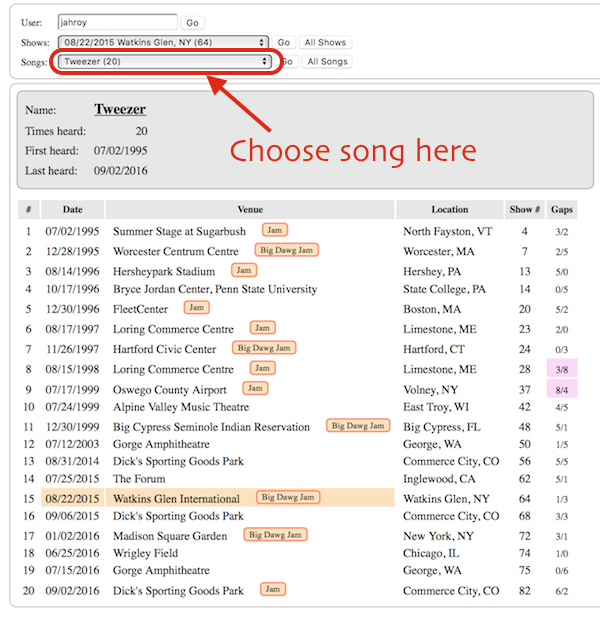Click the pink 8/4 gap cell
Screen dimensions: 600x625
[562, 389]
